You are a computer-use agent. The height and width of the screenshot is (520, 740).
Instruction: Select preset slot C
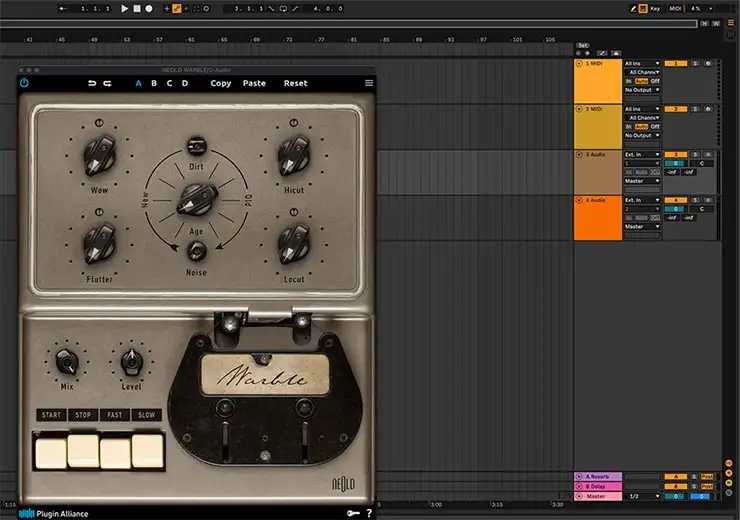click(169, 83)
